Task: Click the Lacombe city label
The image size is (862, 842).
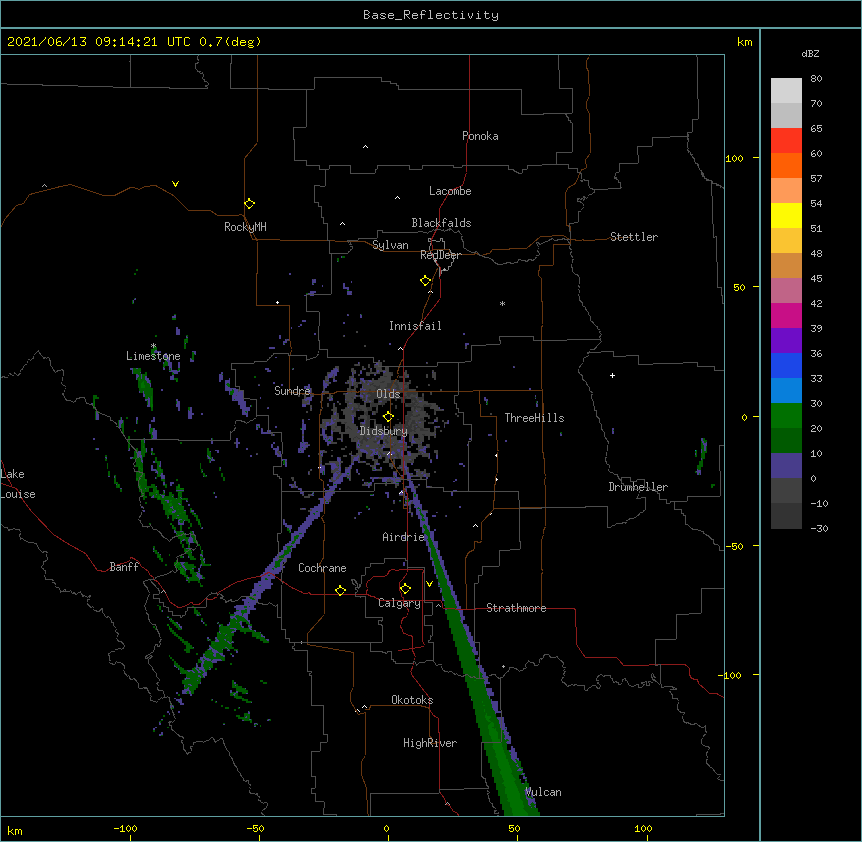Action: point(450,191)
